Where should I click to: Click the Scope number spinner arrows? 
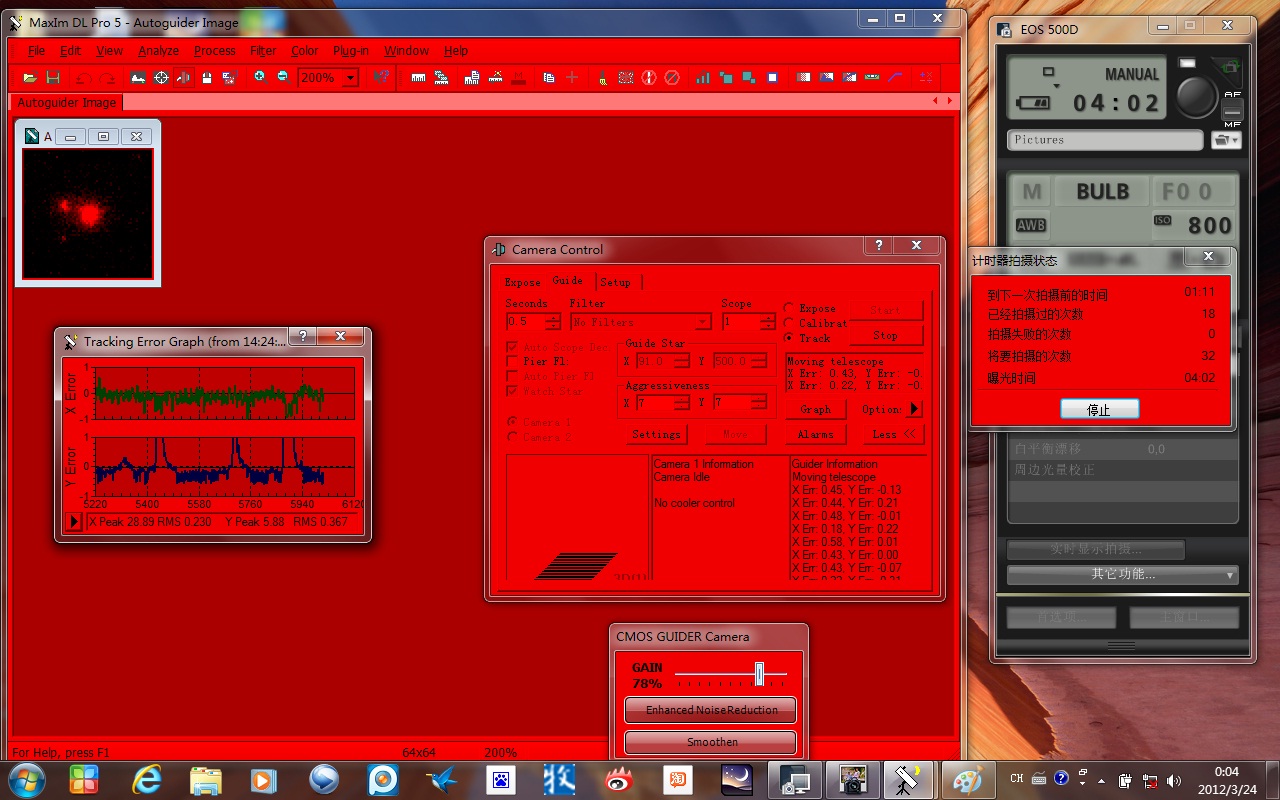point(767,322)
